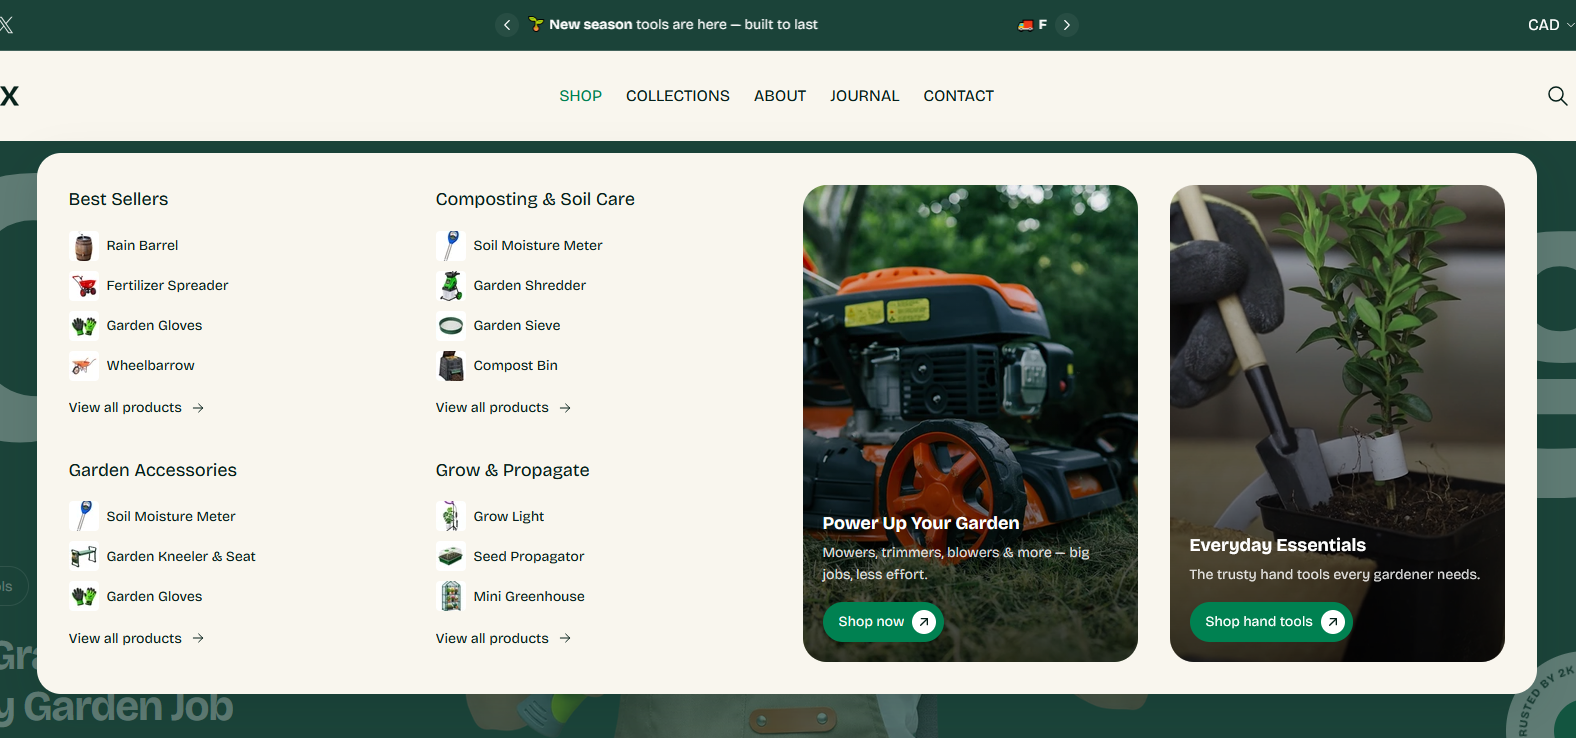
Task: Click the Garden Shredder product icon
Action: coord(451,286)
